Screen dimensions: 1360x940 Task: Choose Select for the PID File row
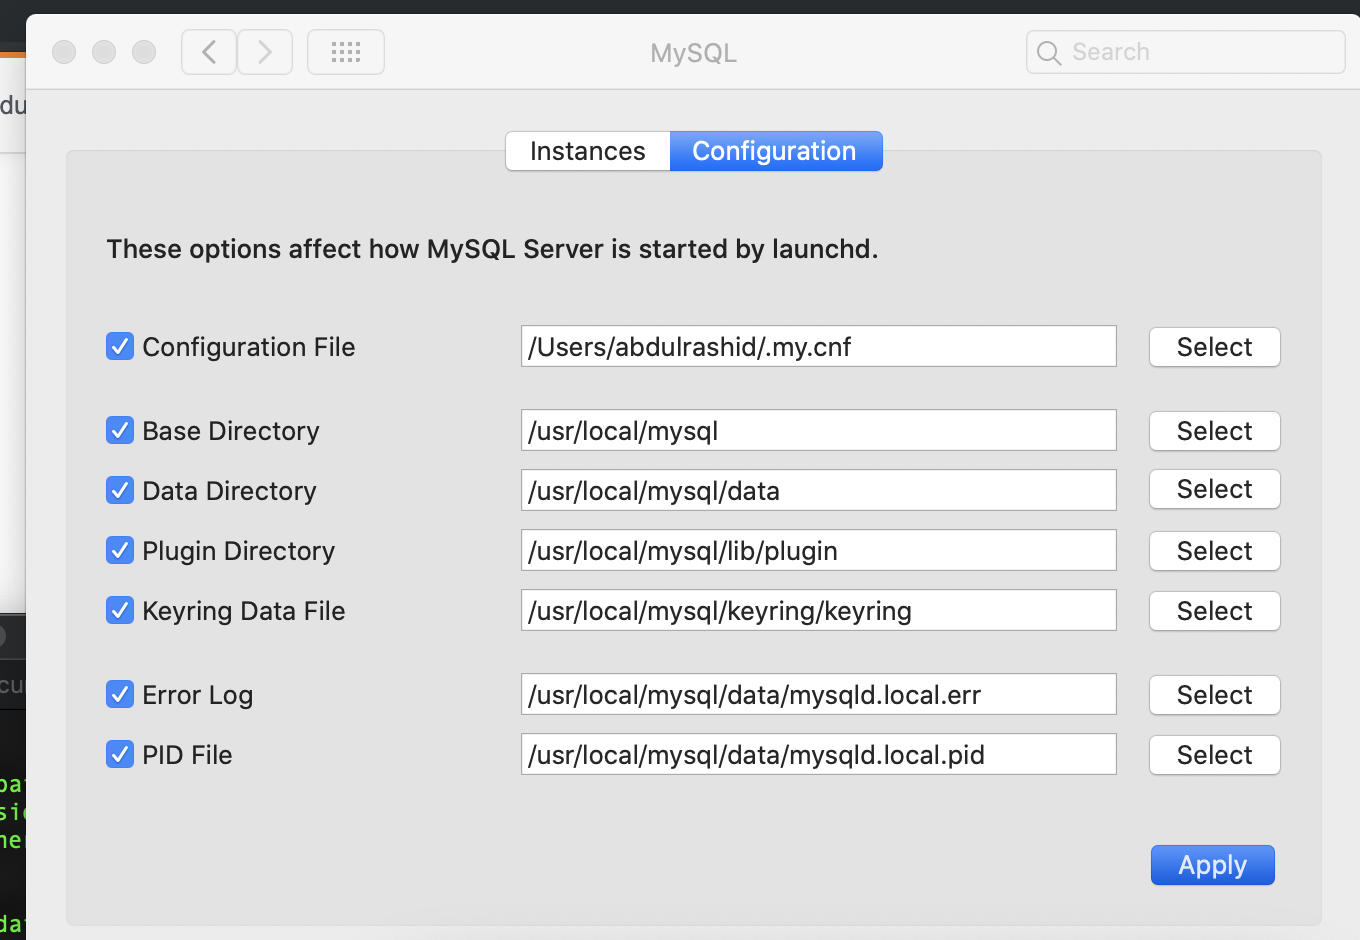point(1214,755)
